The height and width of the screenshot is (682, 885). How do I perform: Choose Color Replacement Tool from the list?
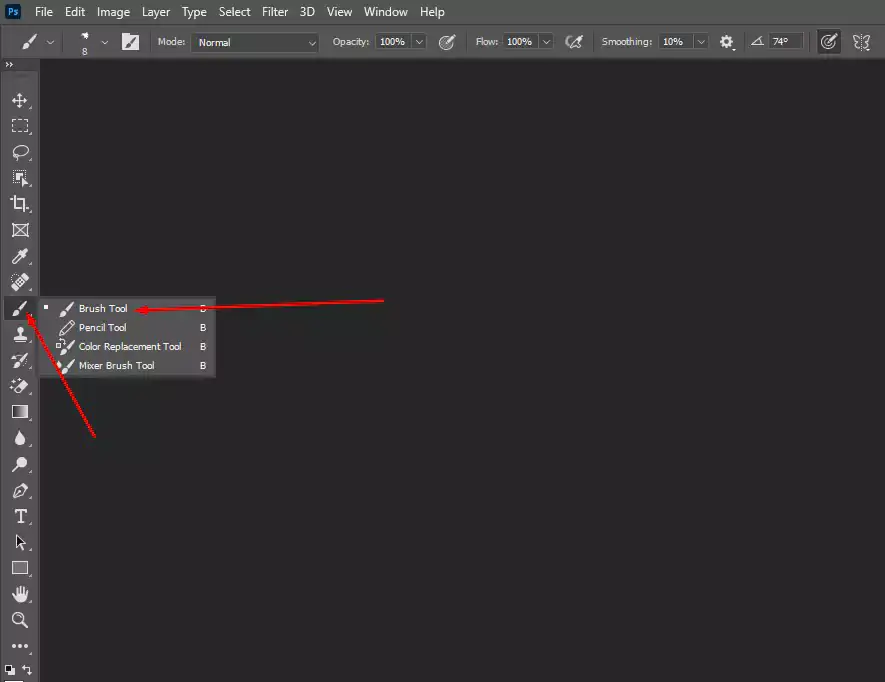tap(128, 346)
